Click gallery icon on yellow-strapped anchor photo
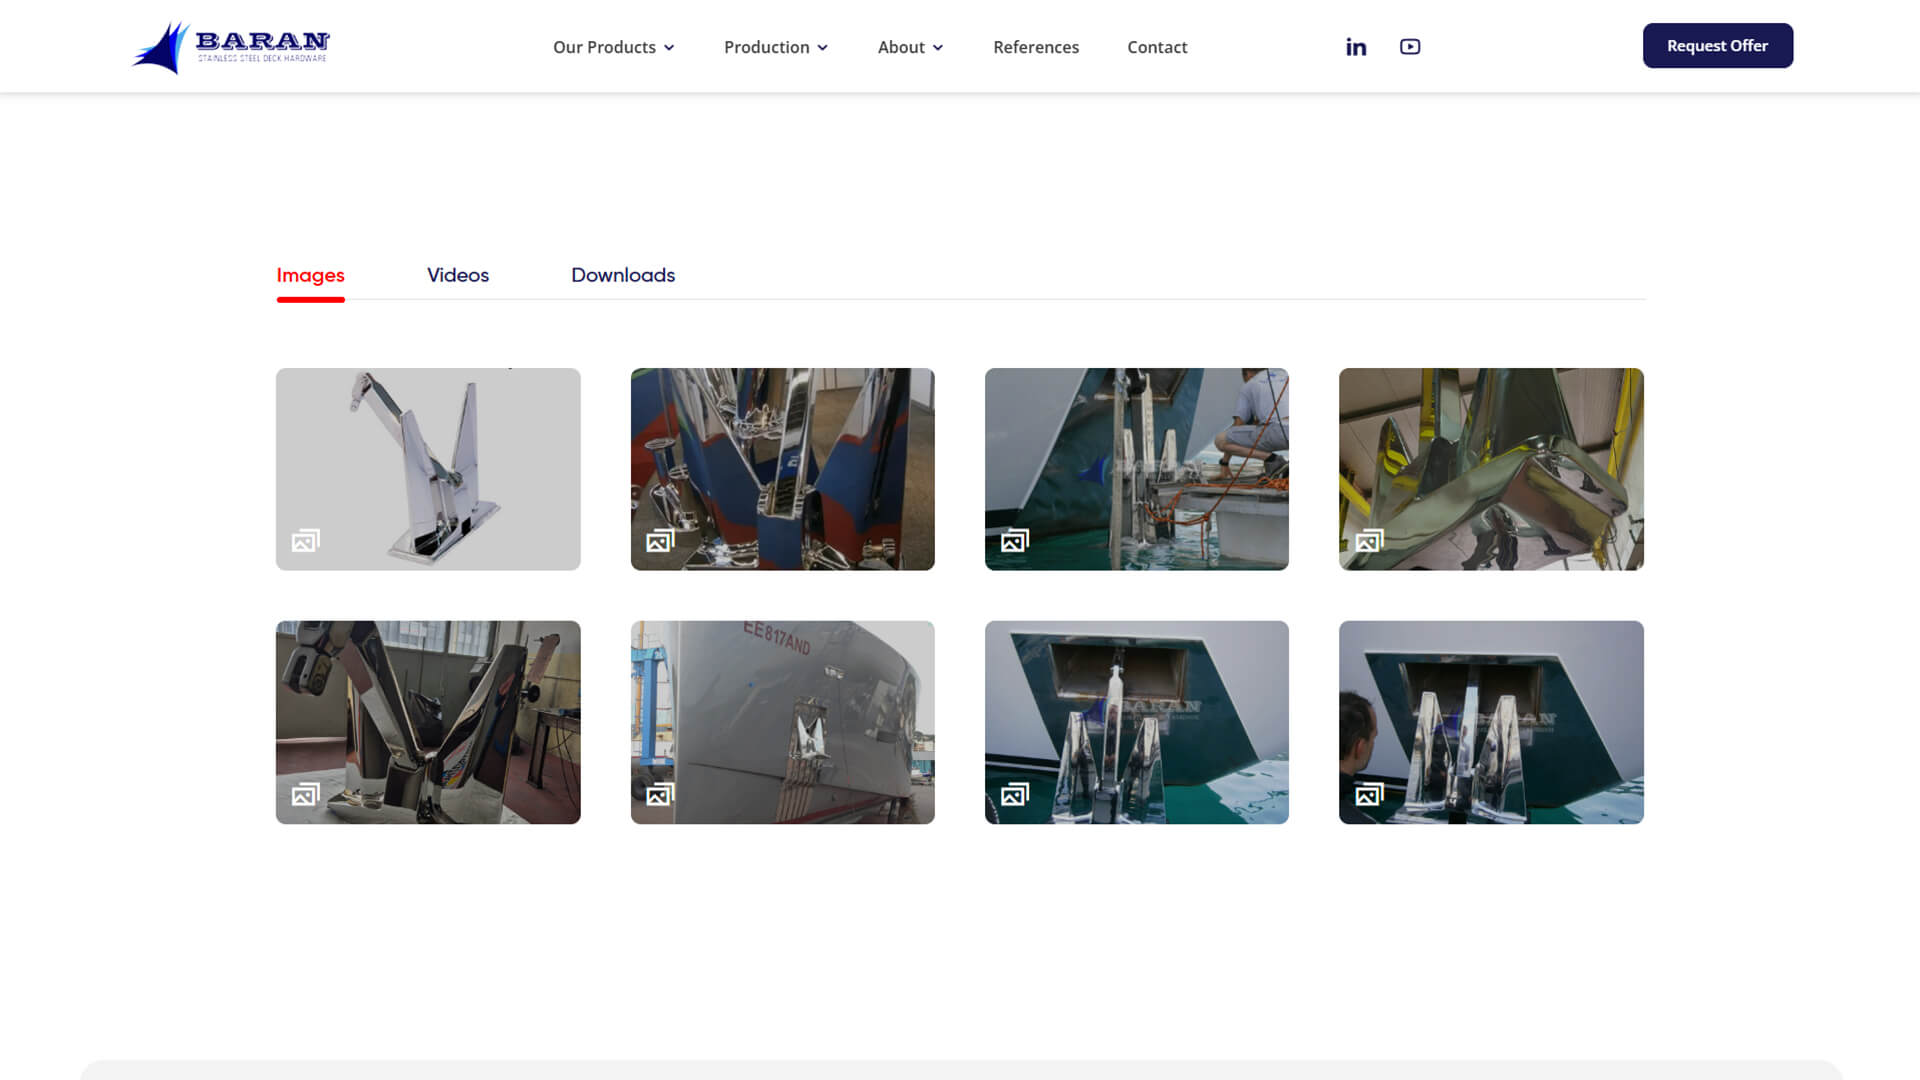The height and width of the screenshot is (1080, 1920). click(1369, 541)
